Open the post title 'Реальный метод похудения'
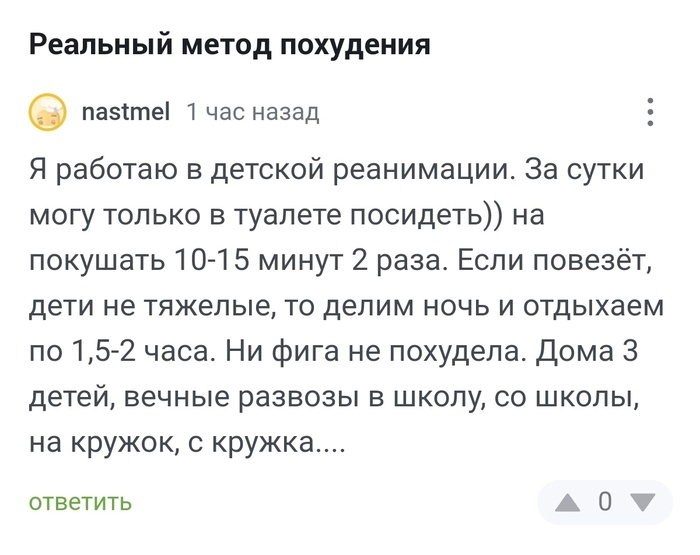 tap(230, 44)
